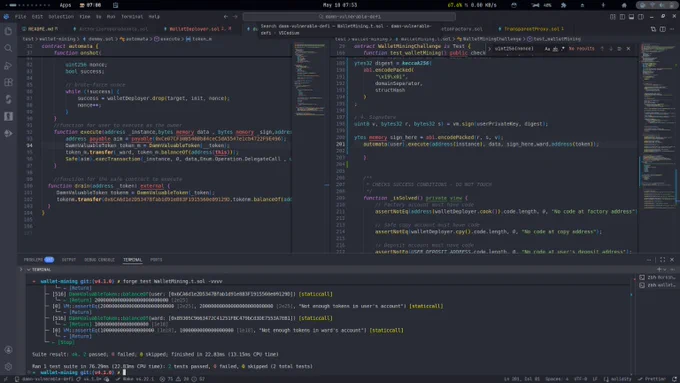680x383 pixels.
Task: Go to next match in find widget
Action: 611,49
